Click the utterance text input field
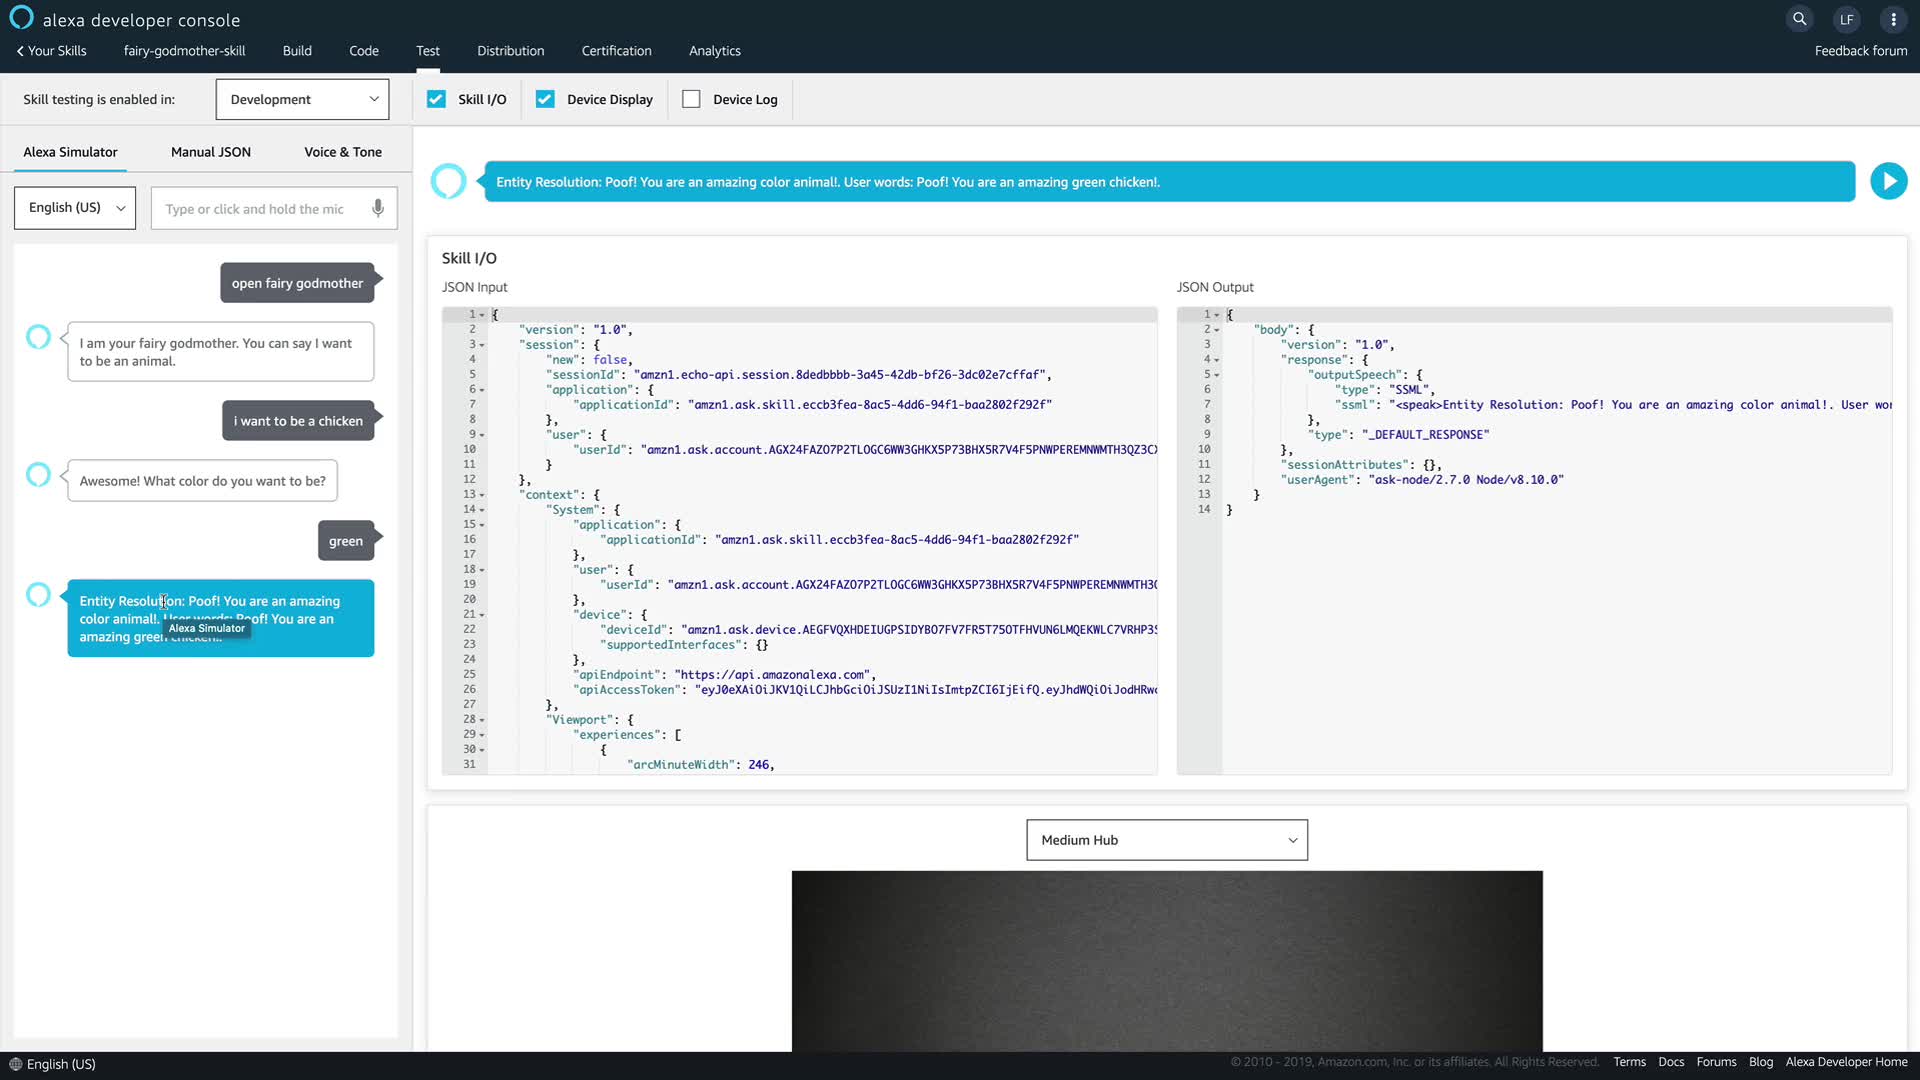The image size is (1920, 1080). 260,209
